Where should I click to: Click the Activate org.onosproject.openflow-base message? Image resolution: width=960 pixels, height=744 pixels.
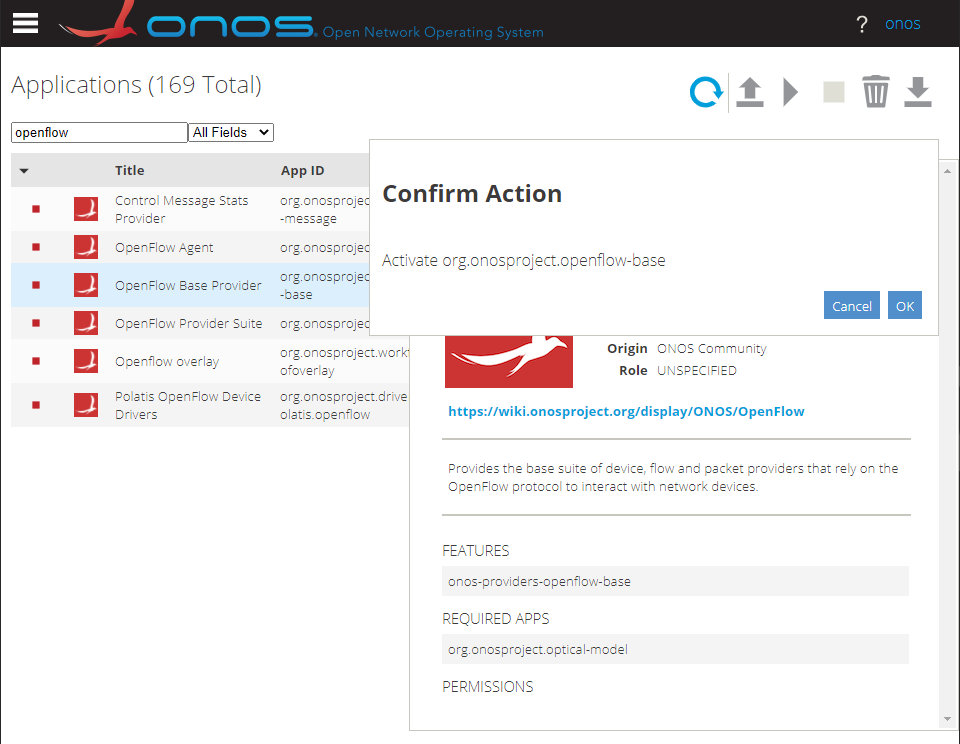pos(523,260)
